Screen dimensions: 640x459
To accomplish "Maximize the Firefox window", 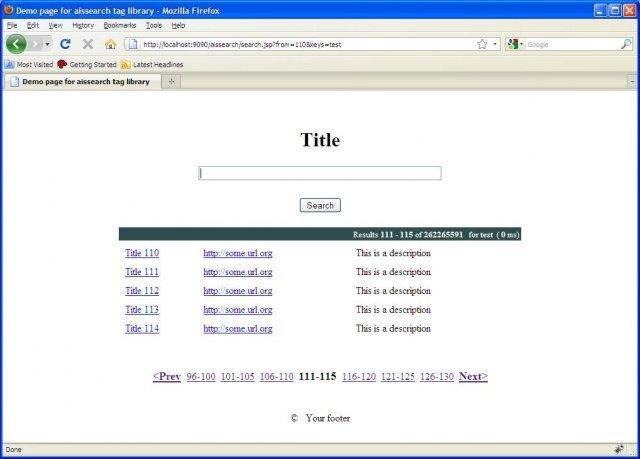I will coord(615,11).
